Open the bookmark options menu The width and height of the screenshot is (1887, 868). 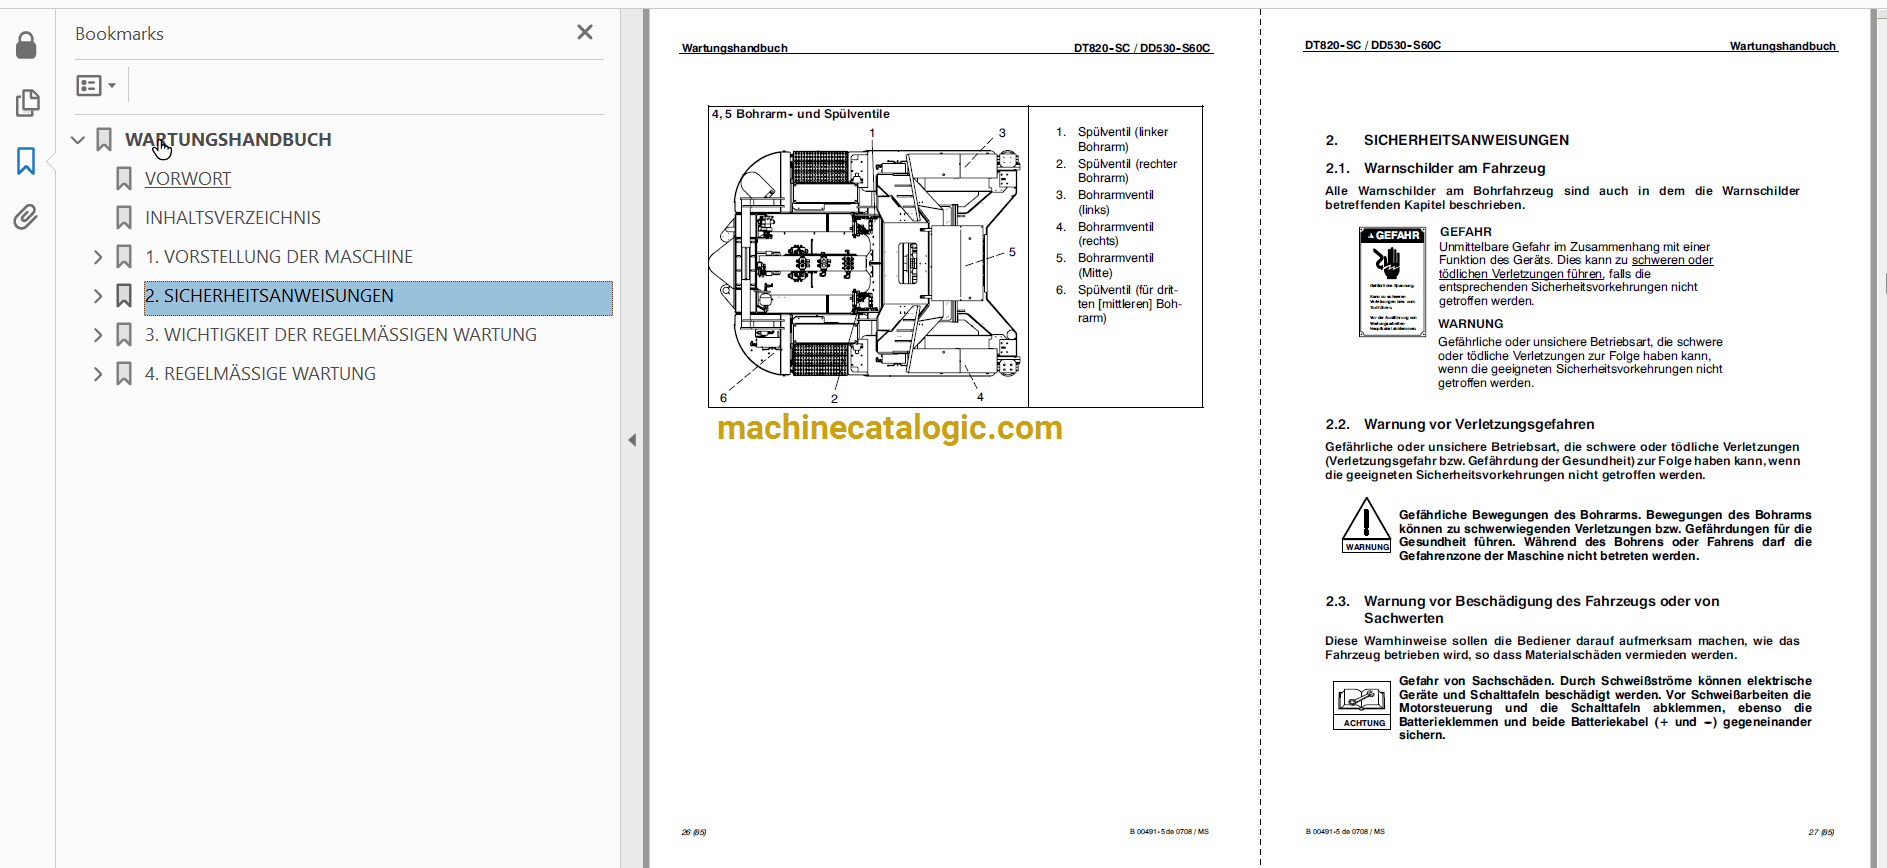tap(96, 86)
